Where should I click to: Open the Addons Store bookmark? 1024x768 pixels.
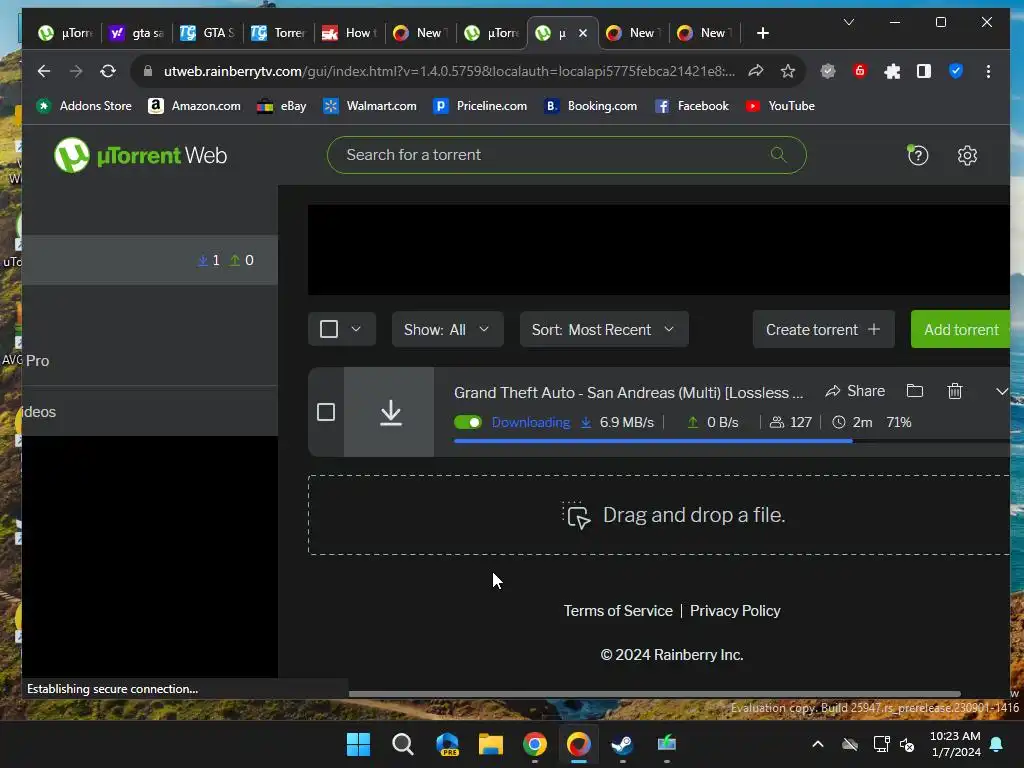84,106
